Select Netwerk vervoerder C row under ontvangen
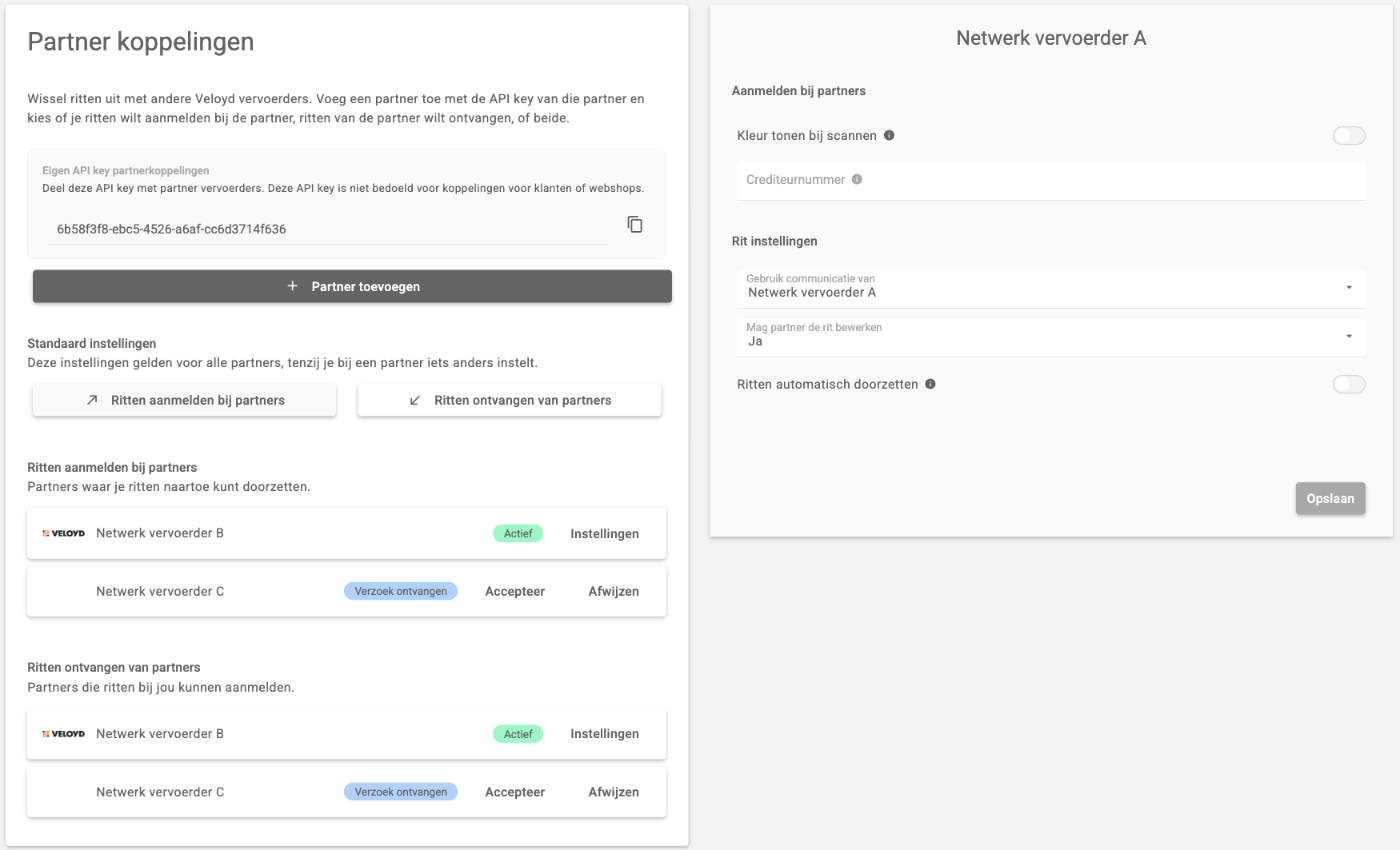This screenshot has width=1400, height=850. coord(346,792)
